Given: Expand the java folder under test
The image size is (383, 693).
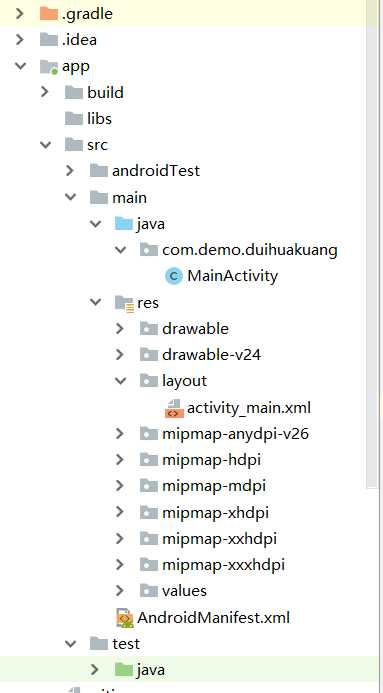Looking at the screenshot, I should click(95, 670).
